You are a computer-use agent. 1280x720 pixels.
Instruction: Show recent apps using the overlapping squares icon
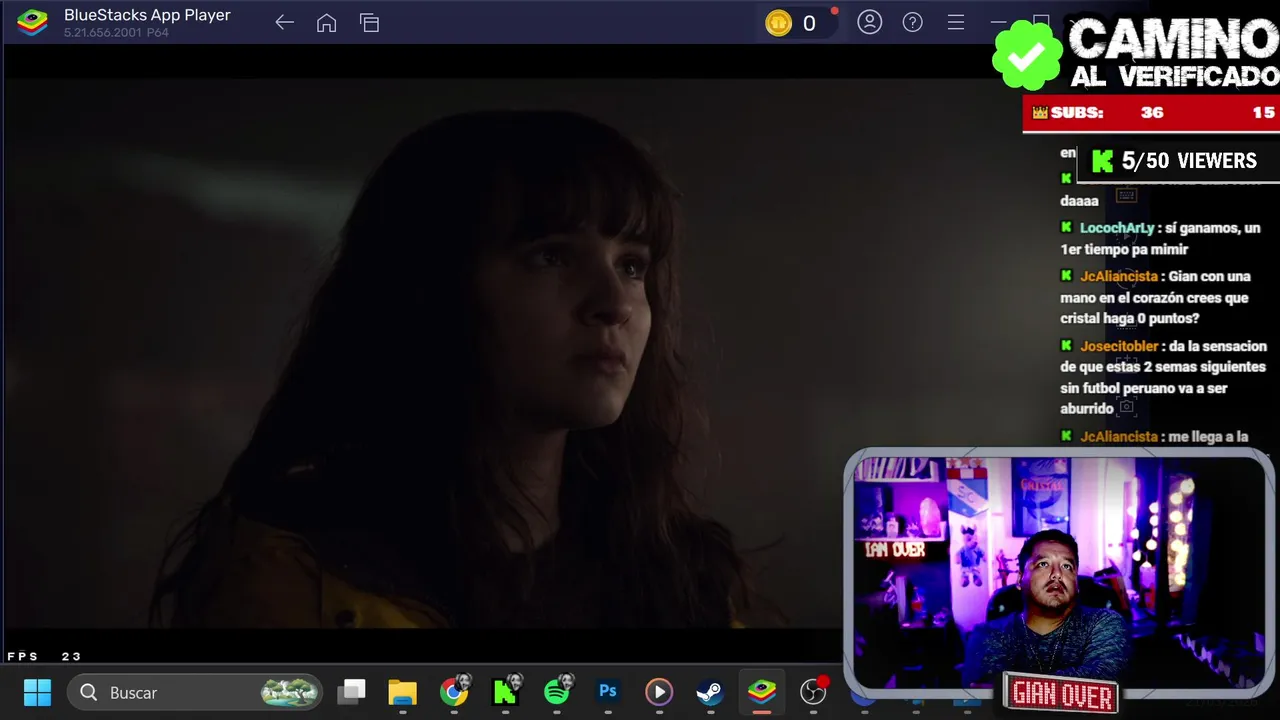(x=370, y=23)
